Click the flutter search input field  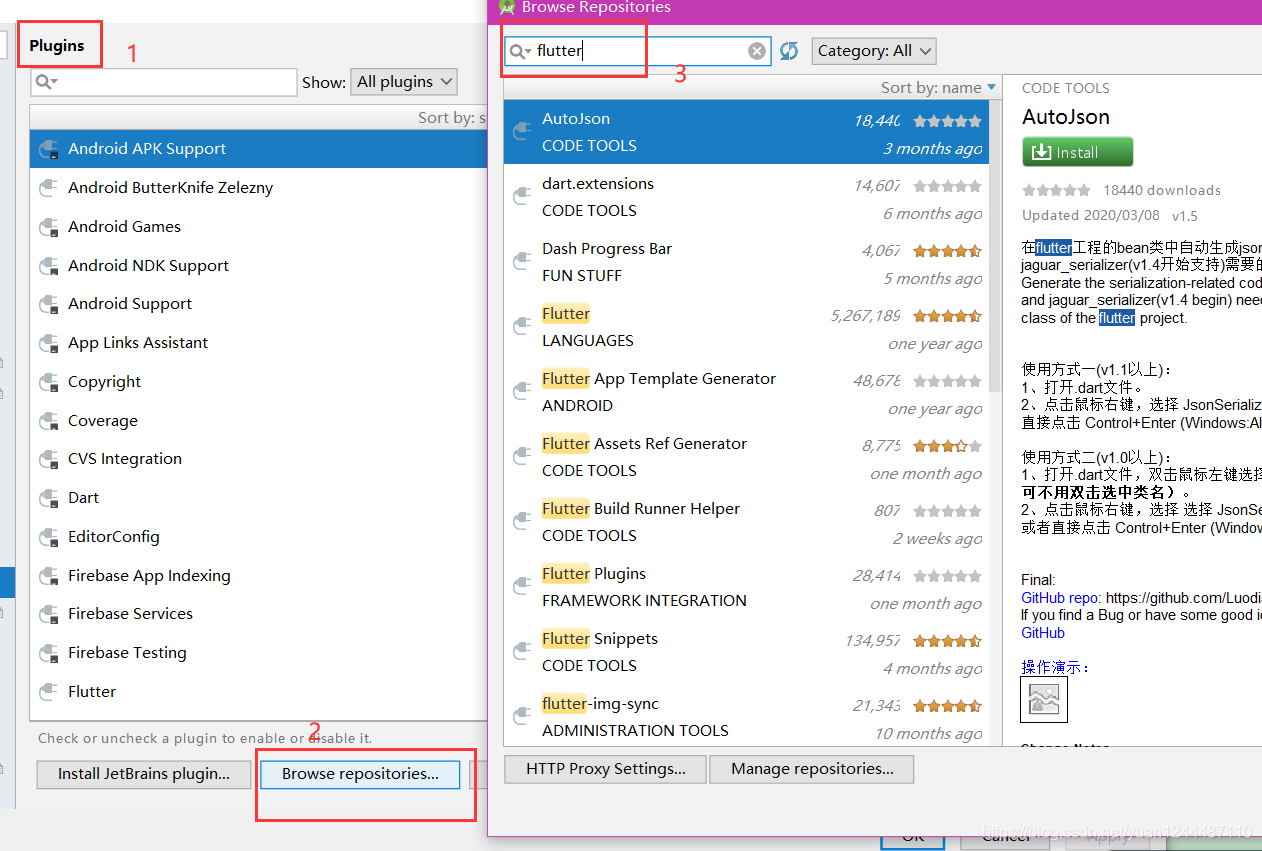(640, 51)
